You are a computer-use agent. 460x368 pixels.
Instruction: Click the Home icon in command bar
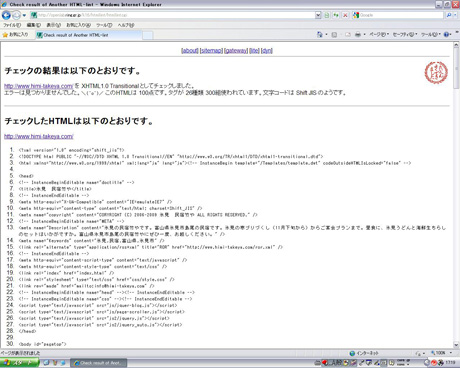[320, 34]
